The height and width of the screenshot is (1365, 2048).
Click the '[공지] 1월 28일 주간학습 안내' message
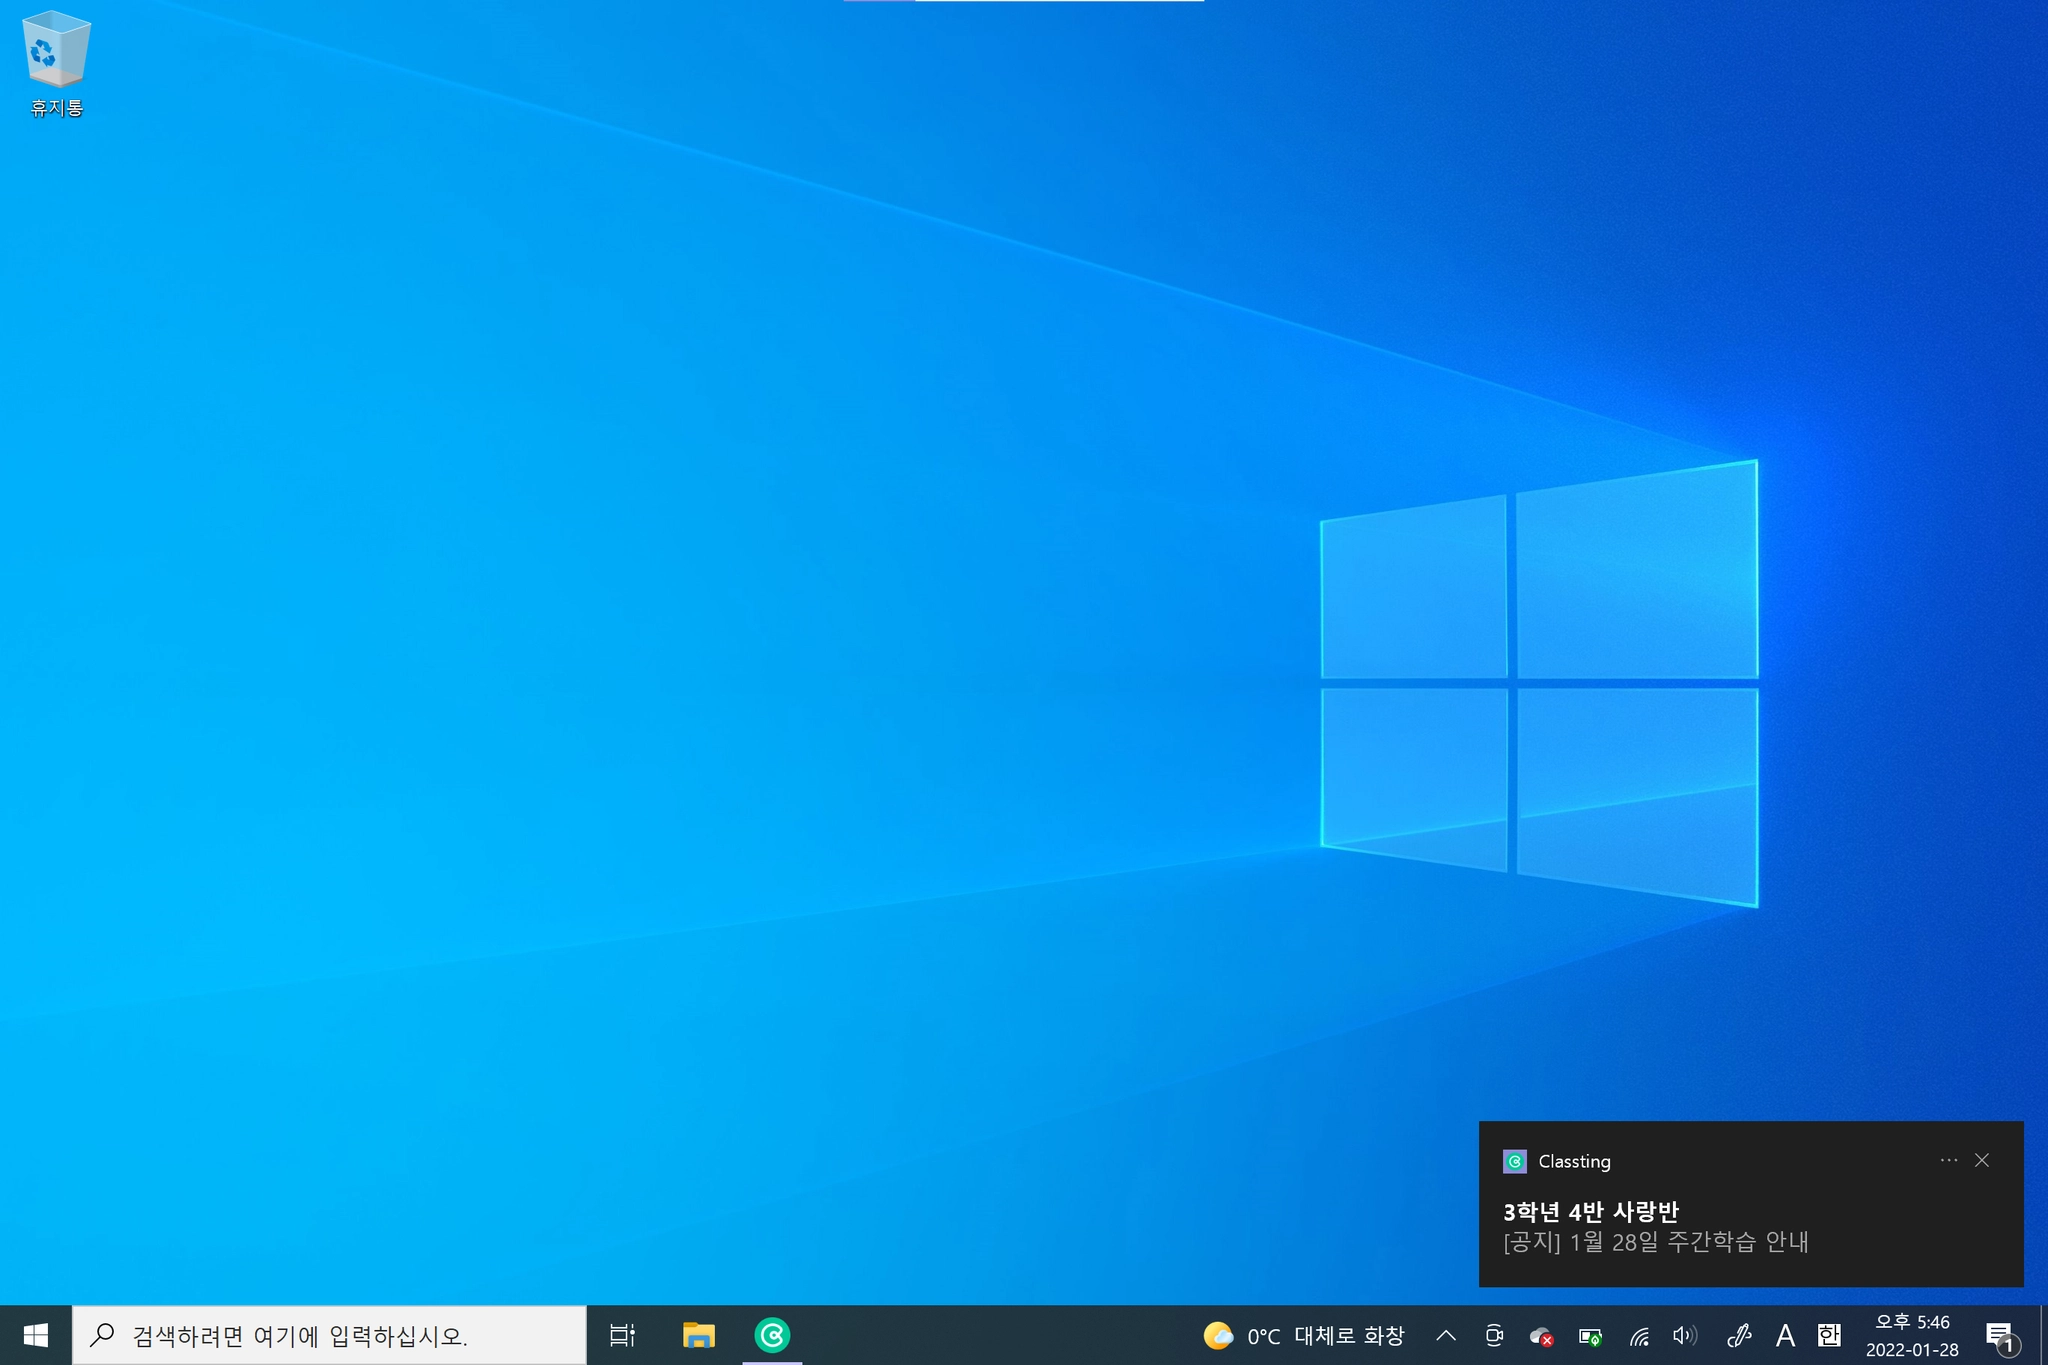pos(1656,1242)
